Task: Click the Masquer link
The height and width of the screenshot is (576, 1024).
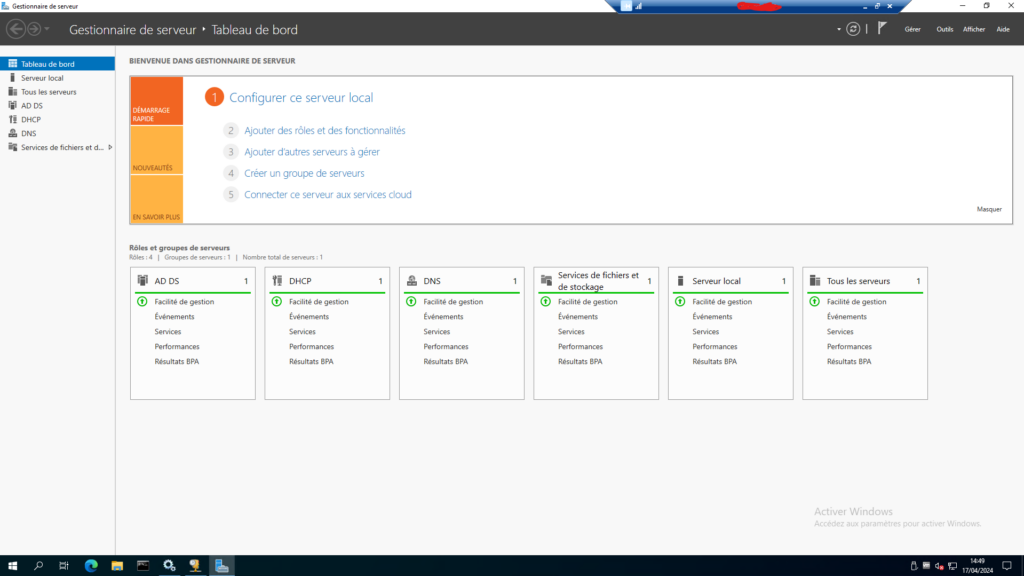Action: click(988, 209)
